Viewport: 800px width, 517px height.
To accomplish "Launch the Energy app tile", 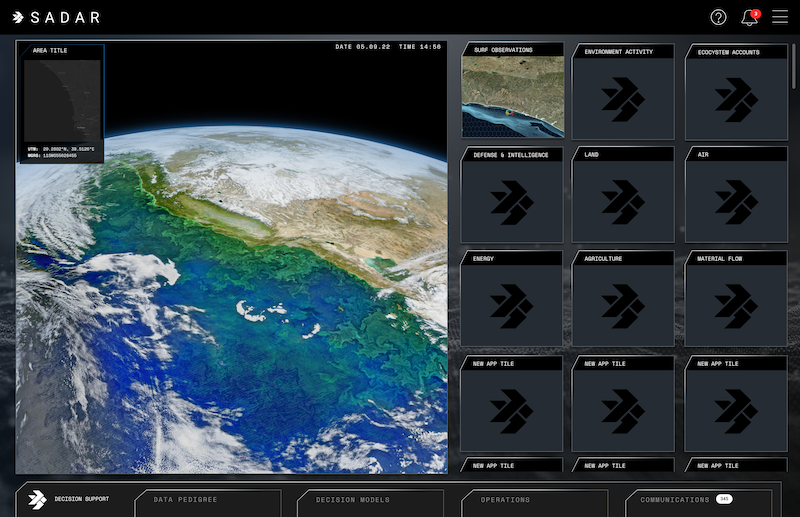I will click(512, 303).
